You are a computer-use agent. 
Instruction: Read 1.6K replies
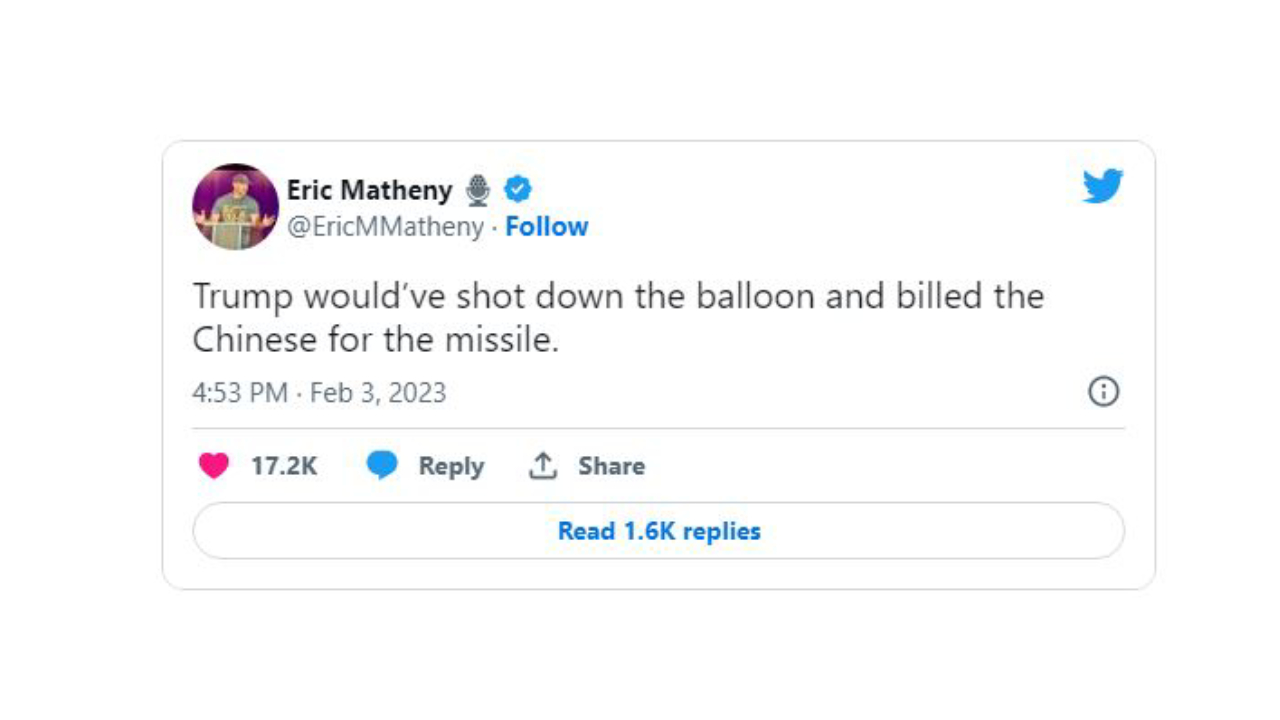pyautogui.click(x=658, y=531)
